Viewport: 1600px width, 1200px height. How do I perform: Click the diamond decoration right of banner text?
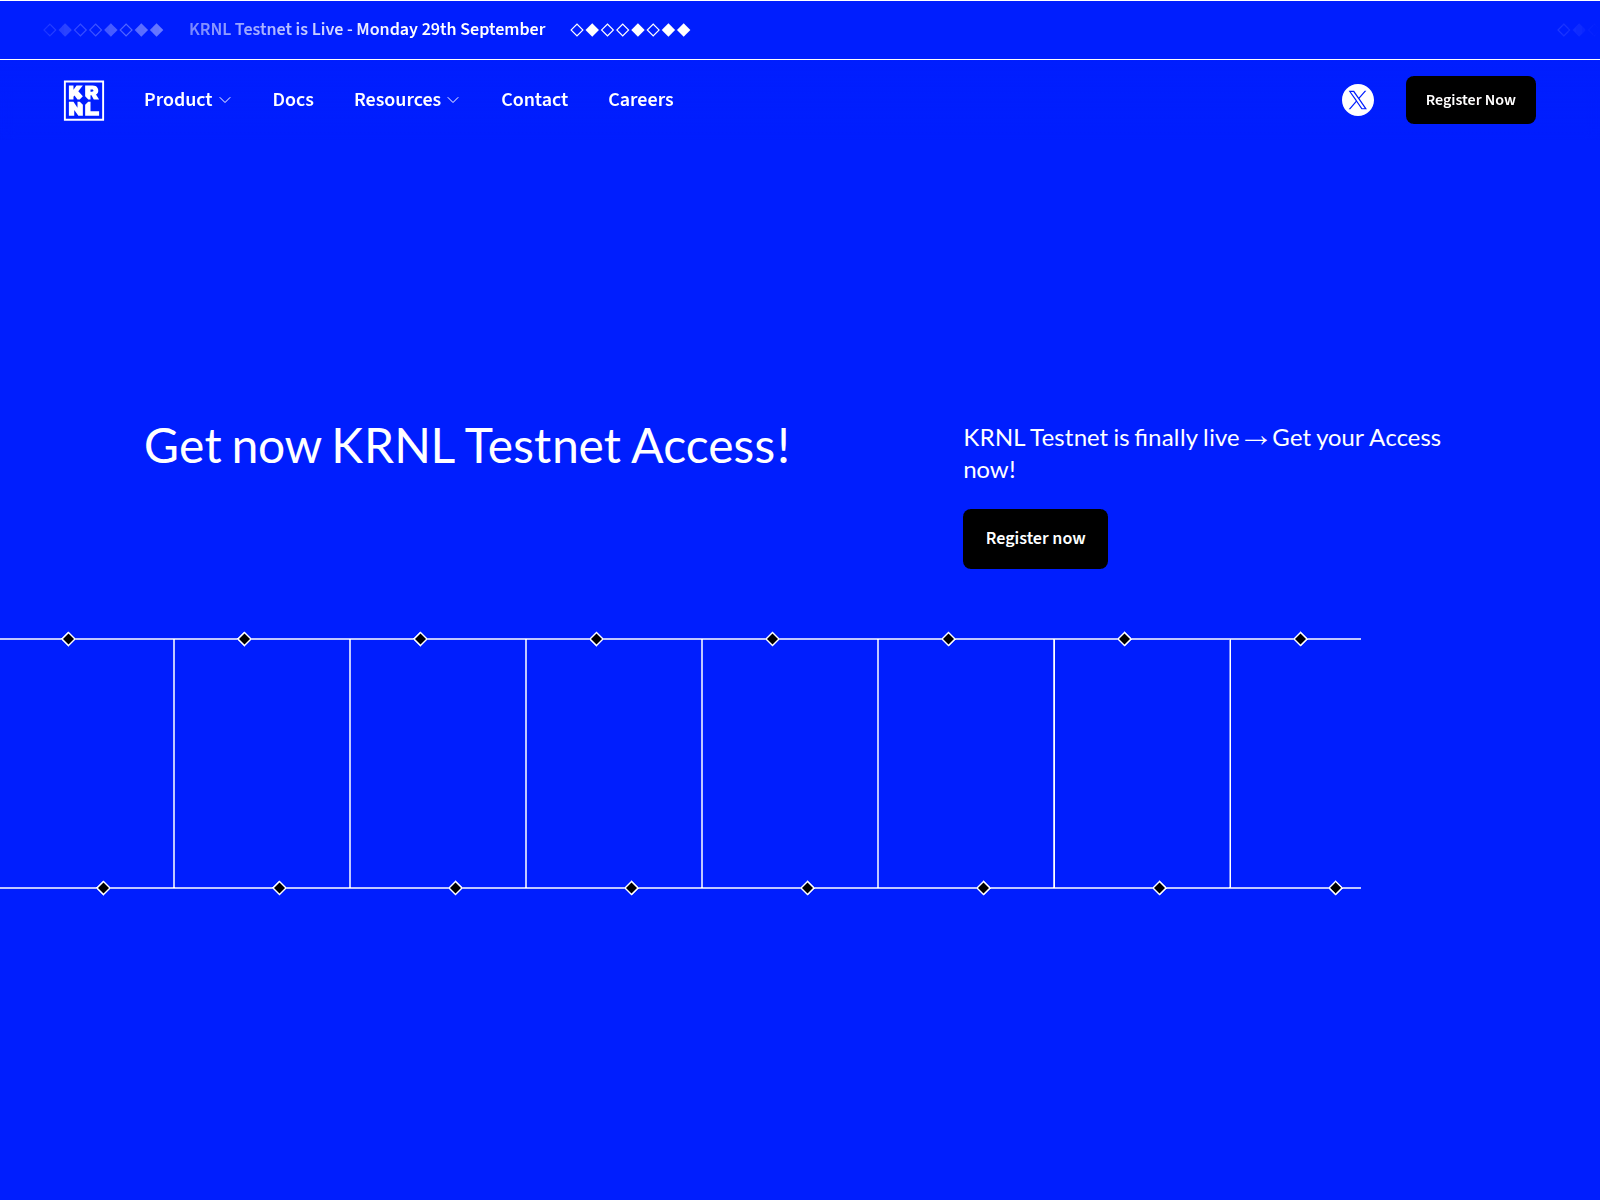(631, 29)
